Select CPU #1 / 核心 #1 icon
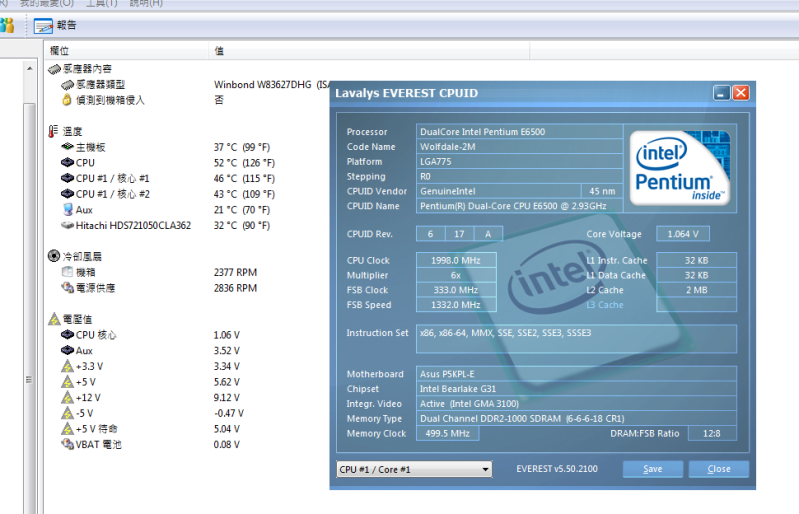 pos(67,178)
